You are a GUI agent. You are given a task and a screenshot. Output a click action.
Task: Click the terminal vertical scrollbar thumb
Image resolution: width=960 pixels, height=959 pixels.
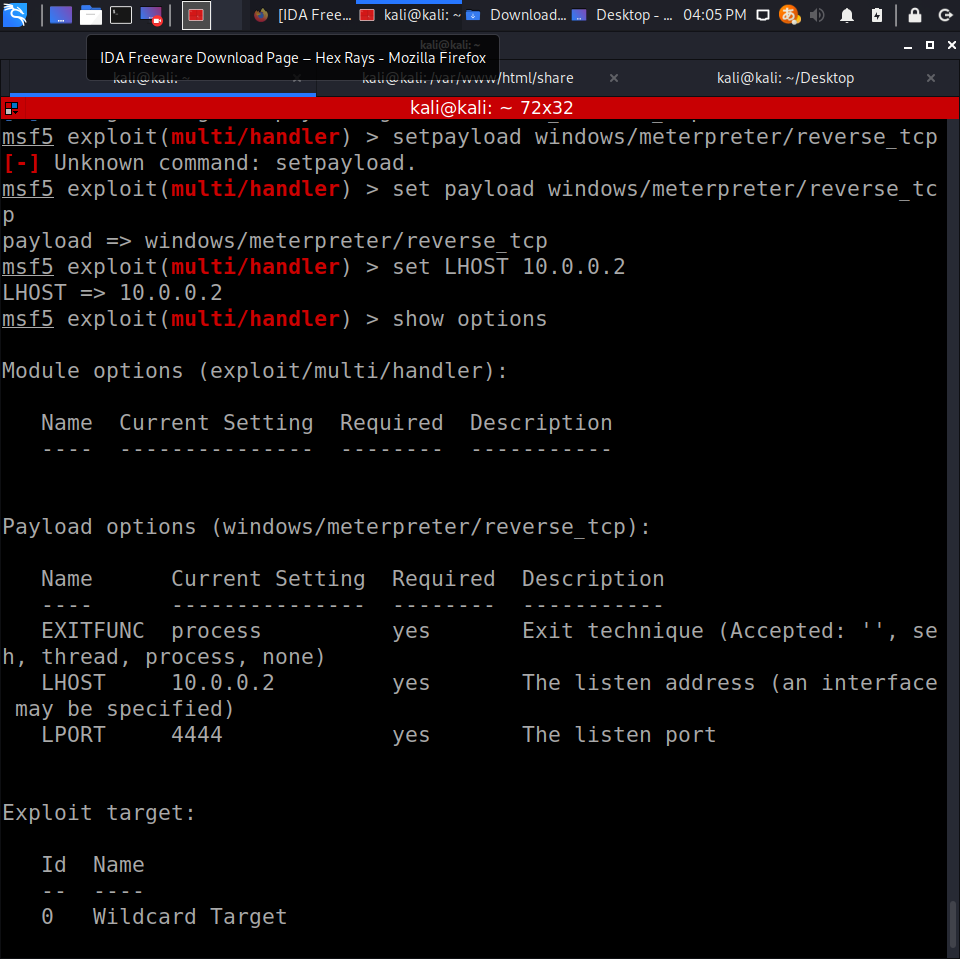point(953,926)
